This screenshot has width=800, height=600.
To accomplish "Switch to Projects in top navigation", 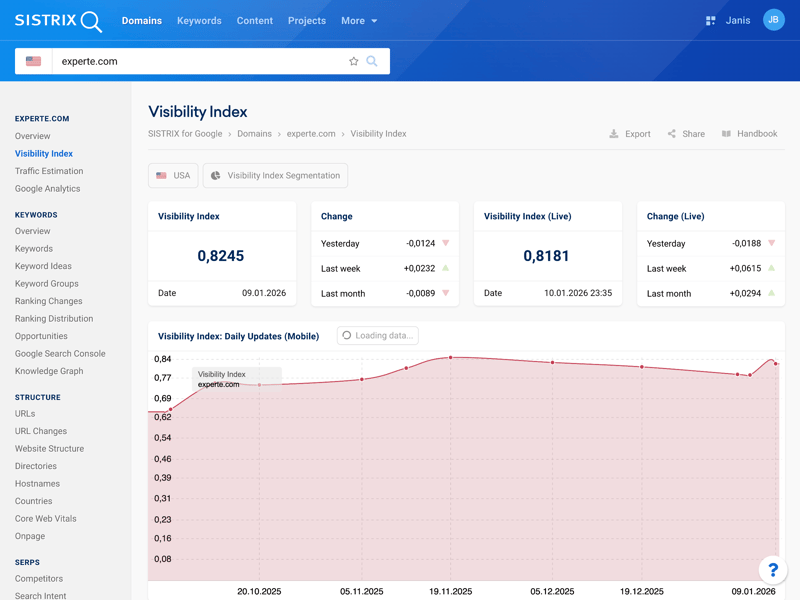I will tap(306, 21).
